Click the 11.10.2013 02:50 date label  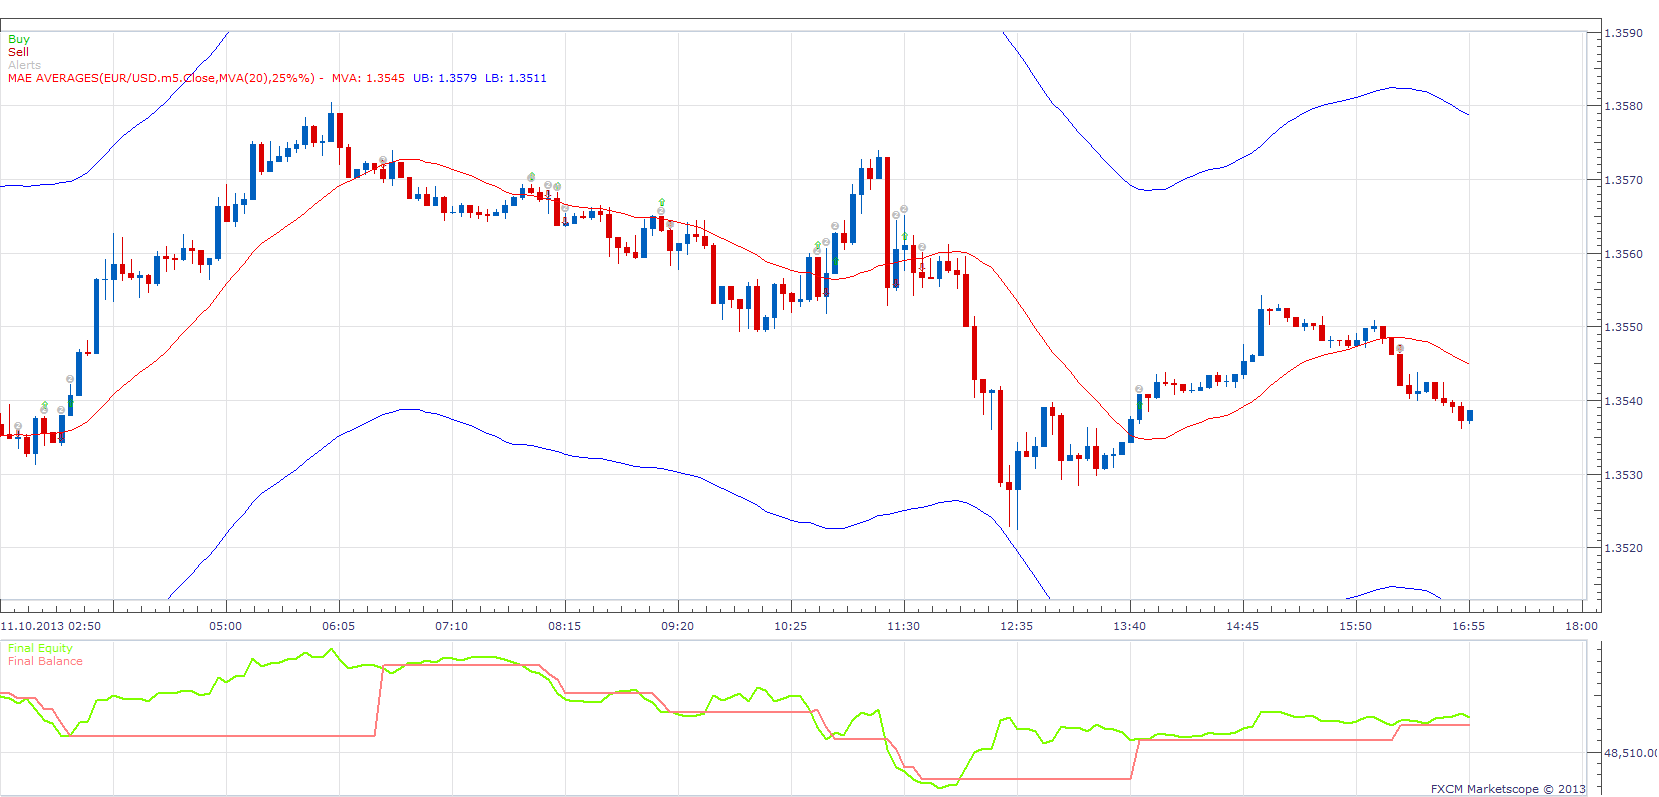51,626
